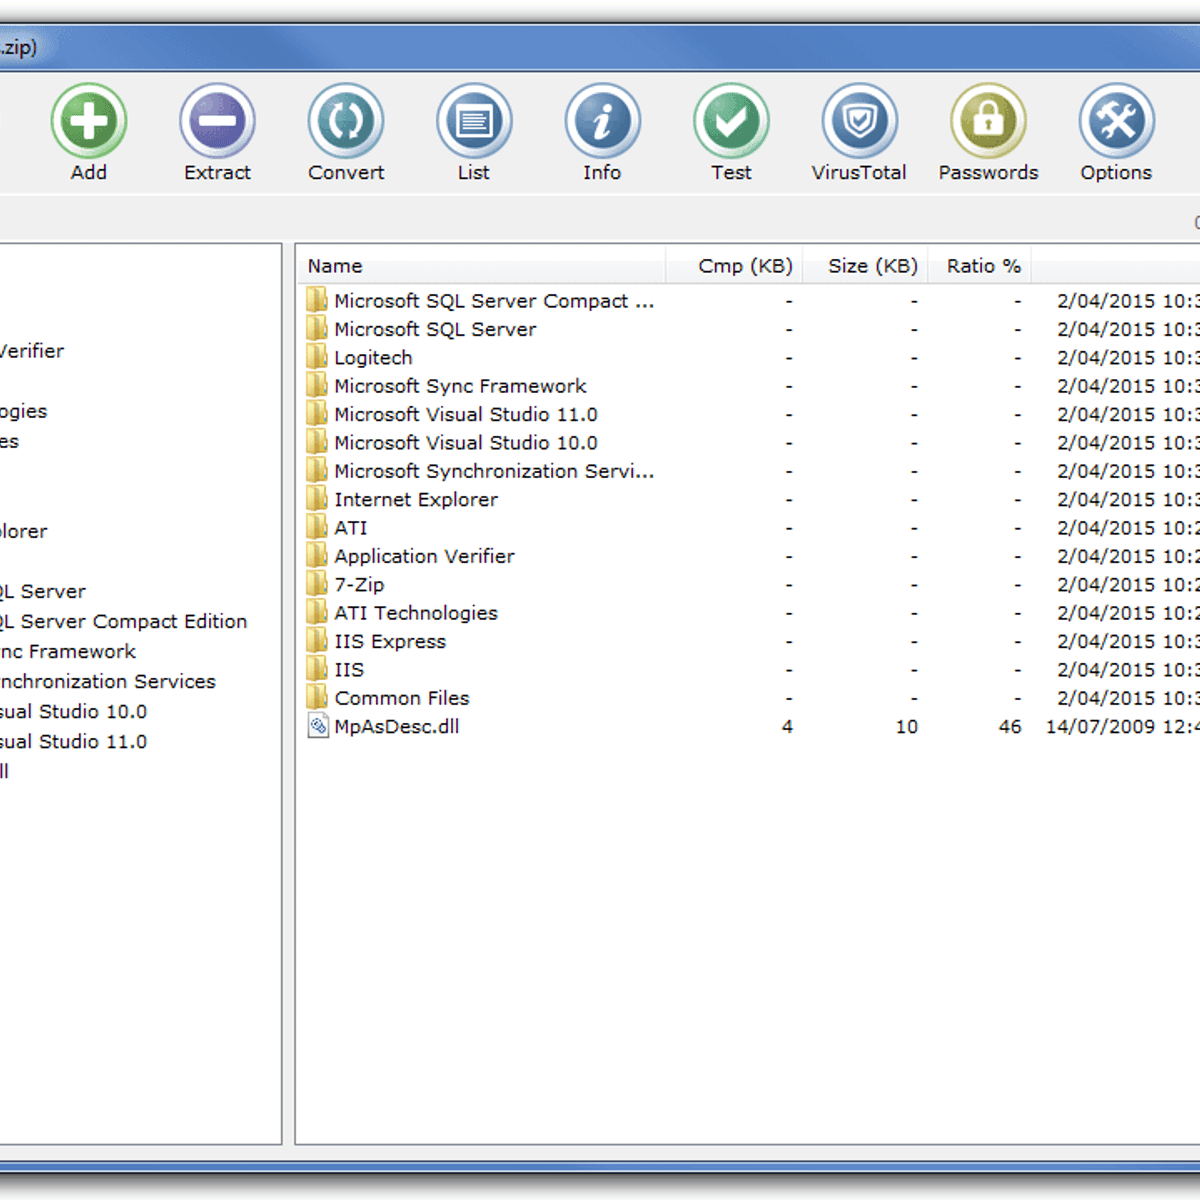Select the Verifier node in folder tree

coord(31,351)
